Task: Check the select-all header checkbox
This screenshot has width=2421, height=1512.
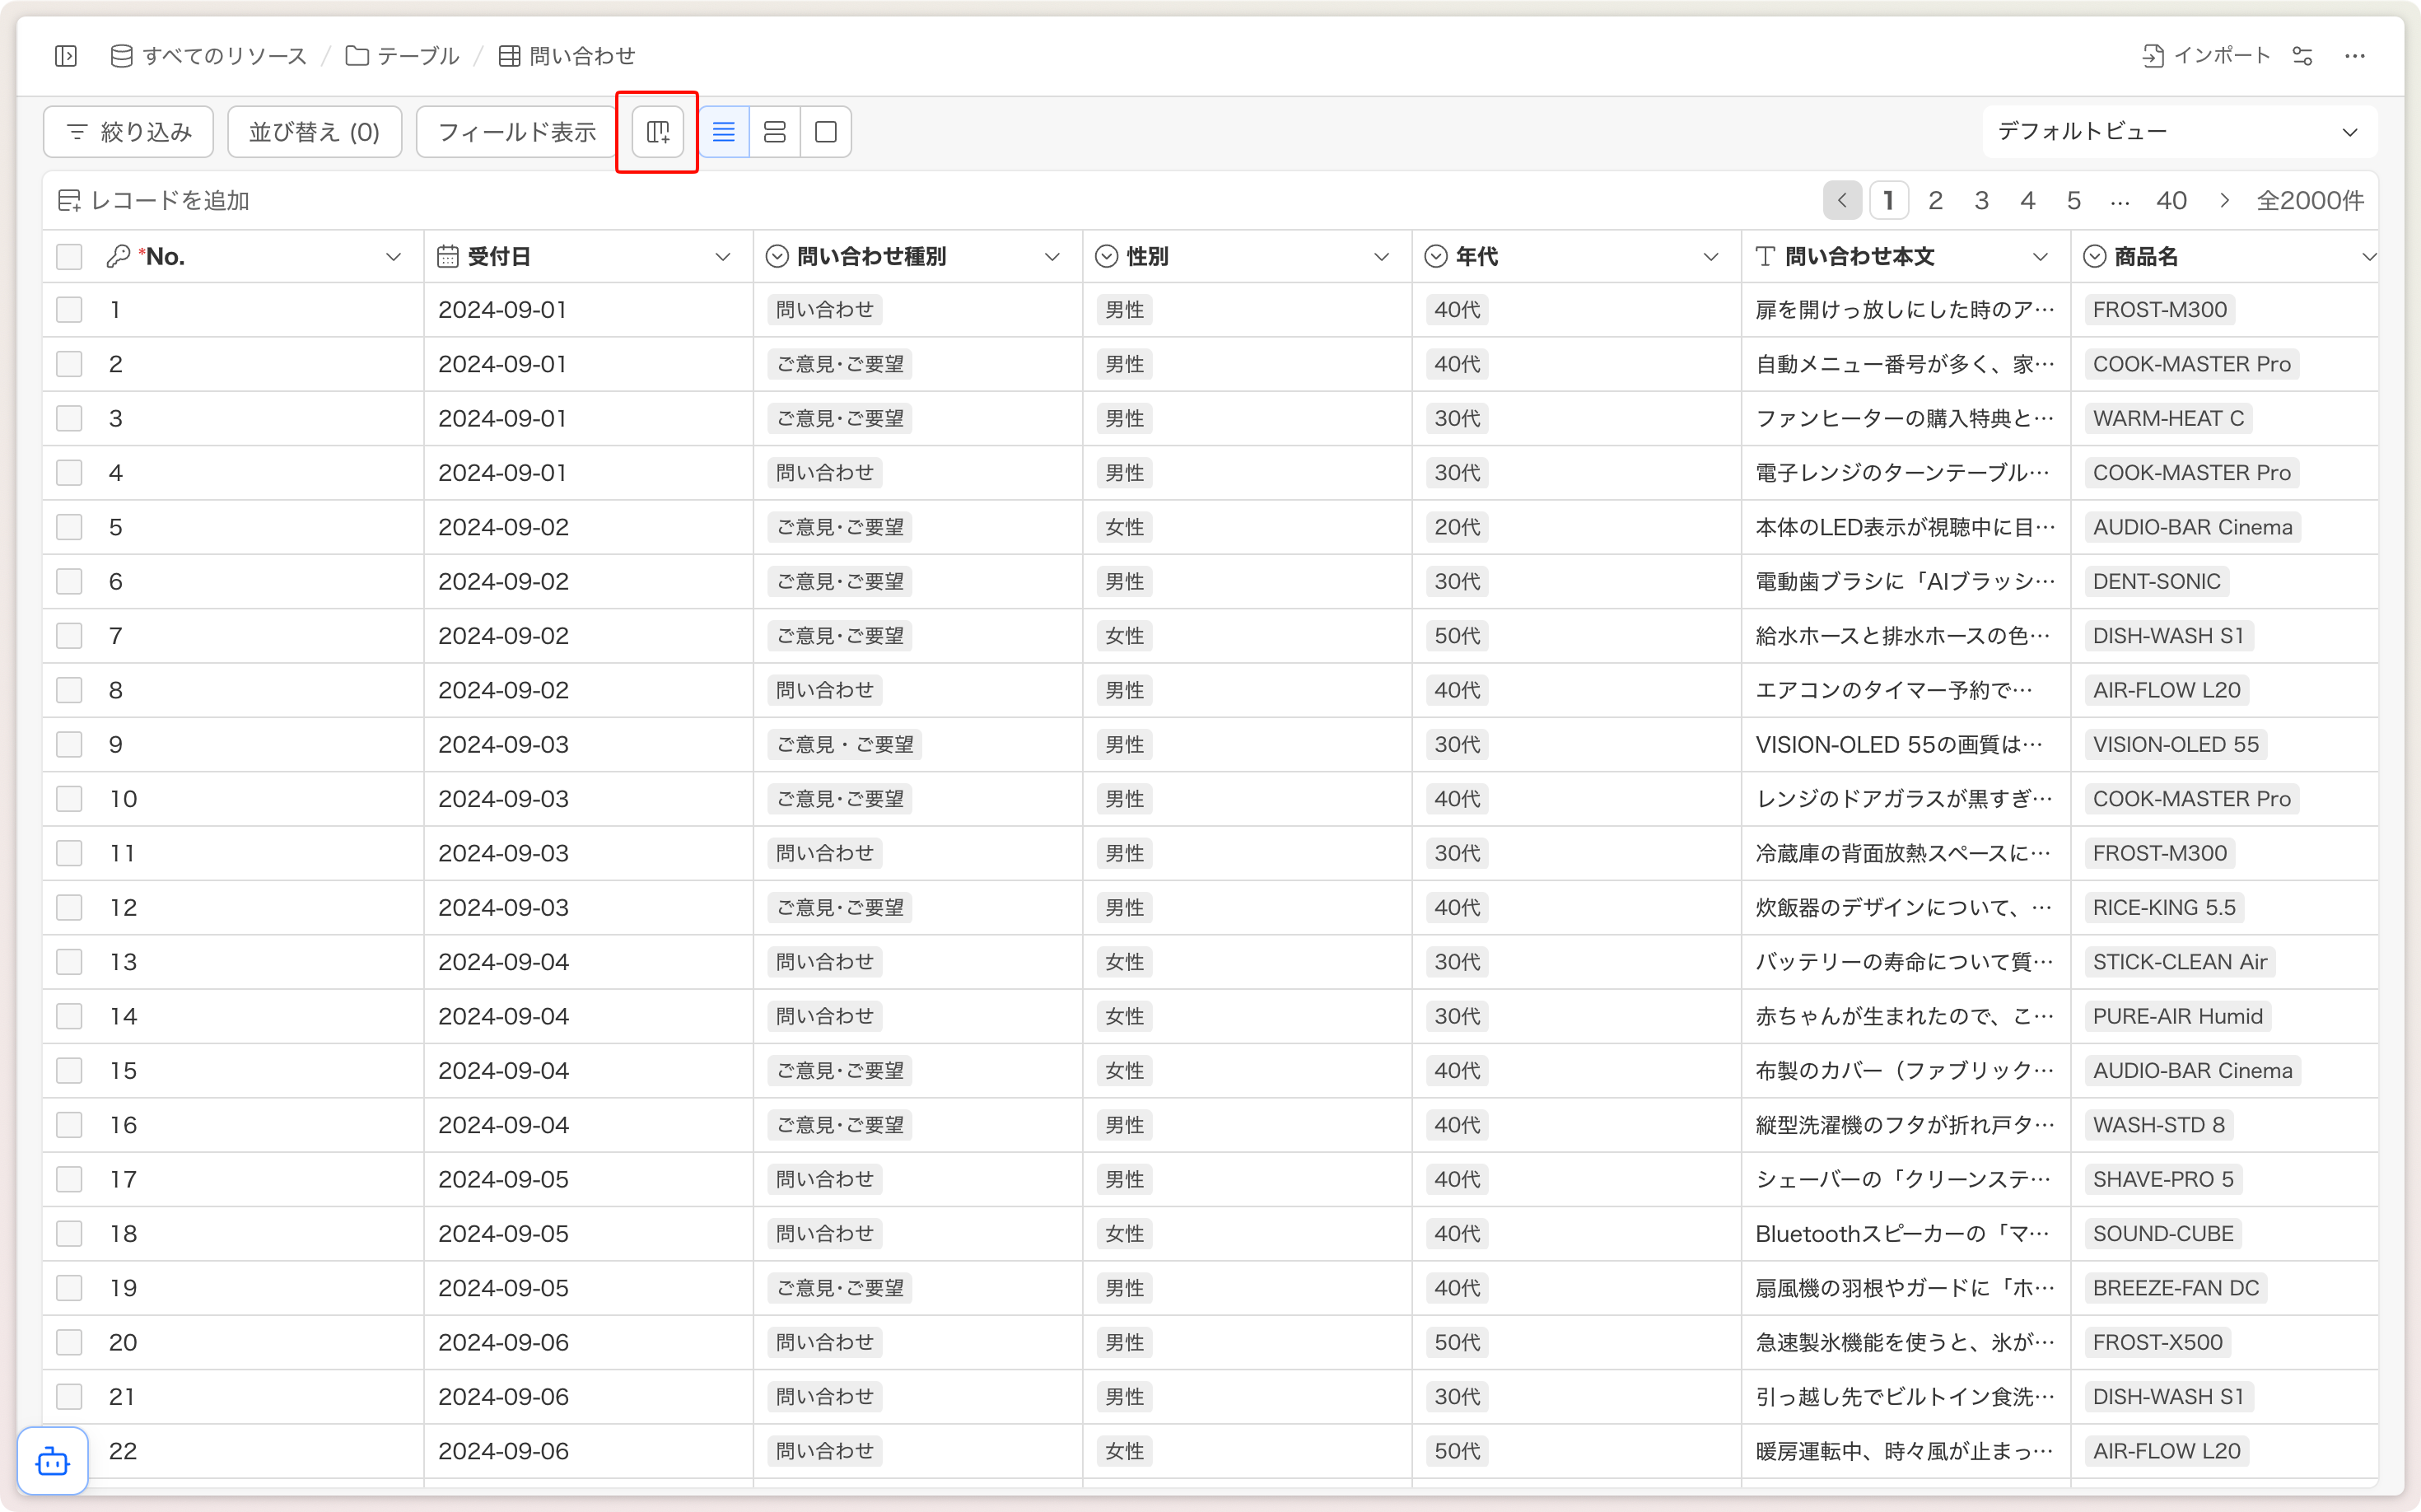Action: (69, 257)
